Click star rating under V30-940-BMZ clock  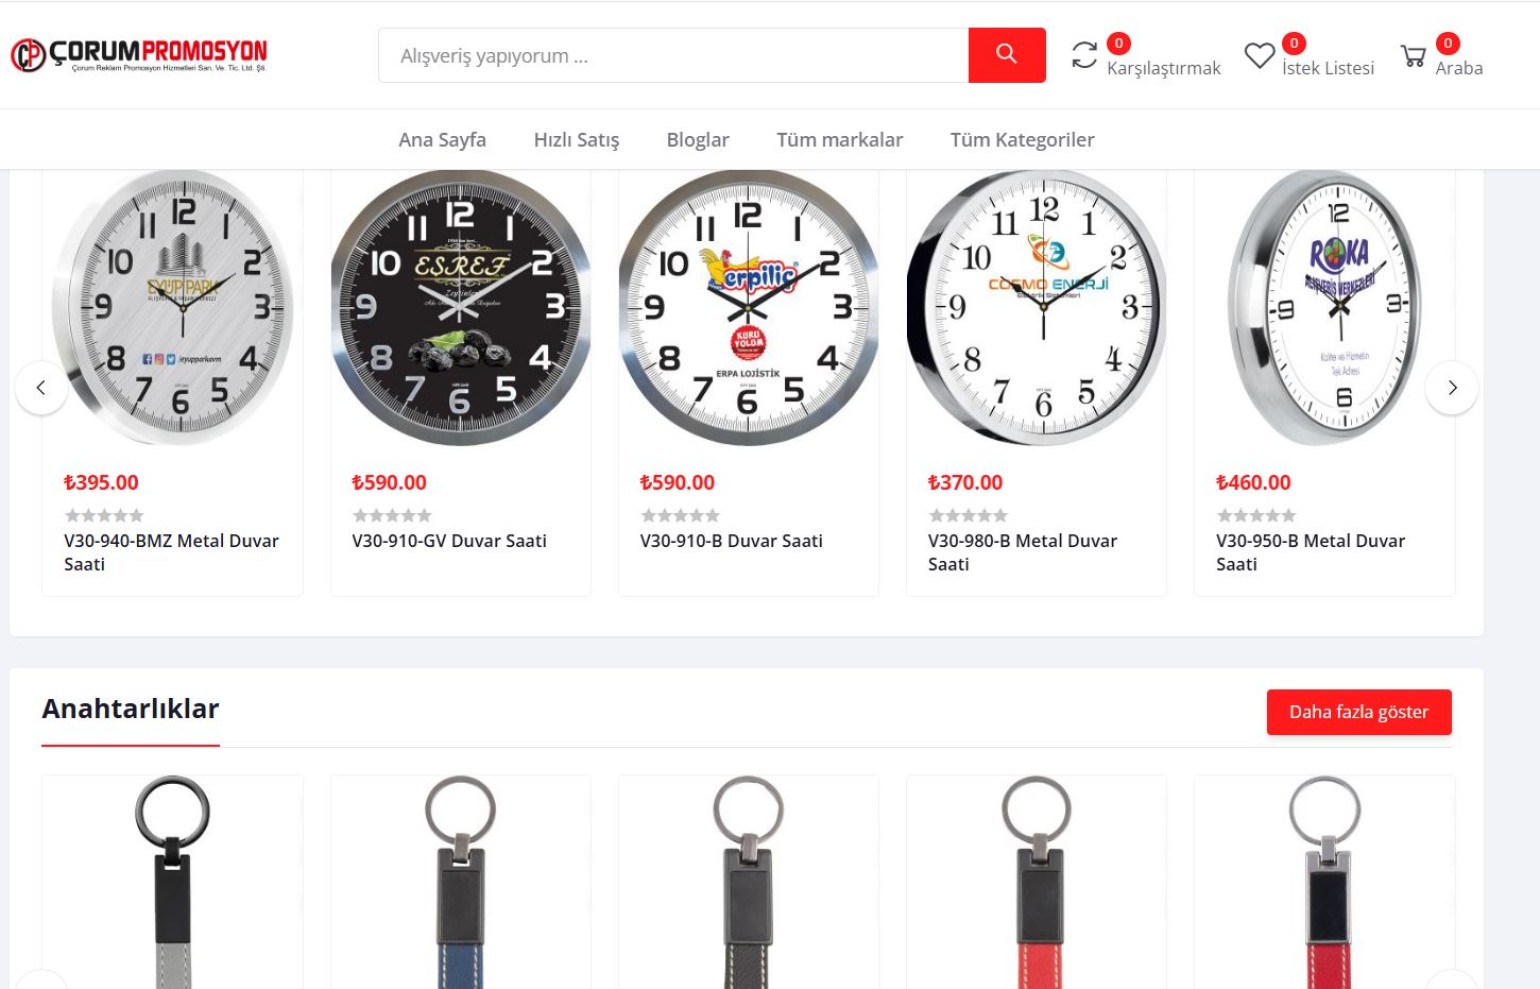[104, 515]
